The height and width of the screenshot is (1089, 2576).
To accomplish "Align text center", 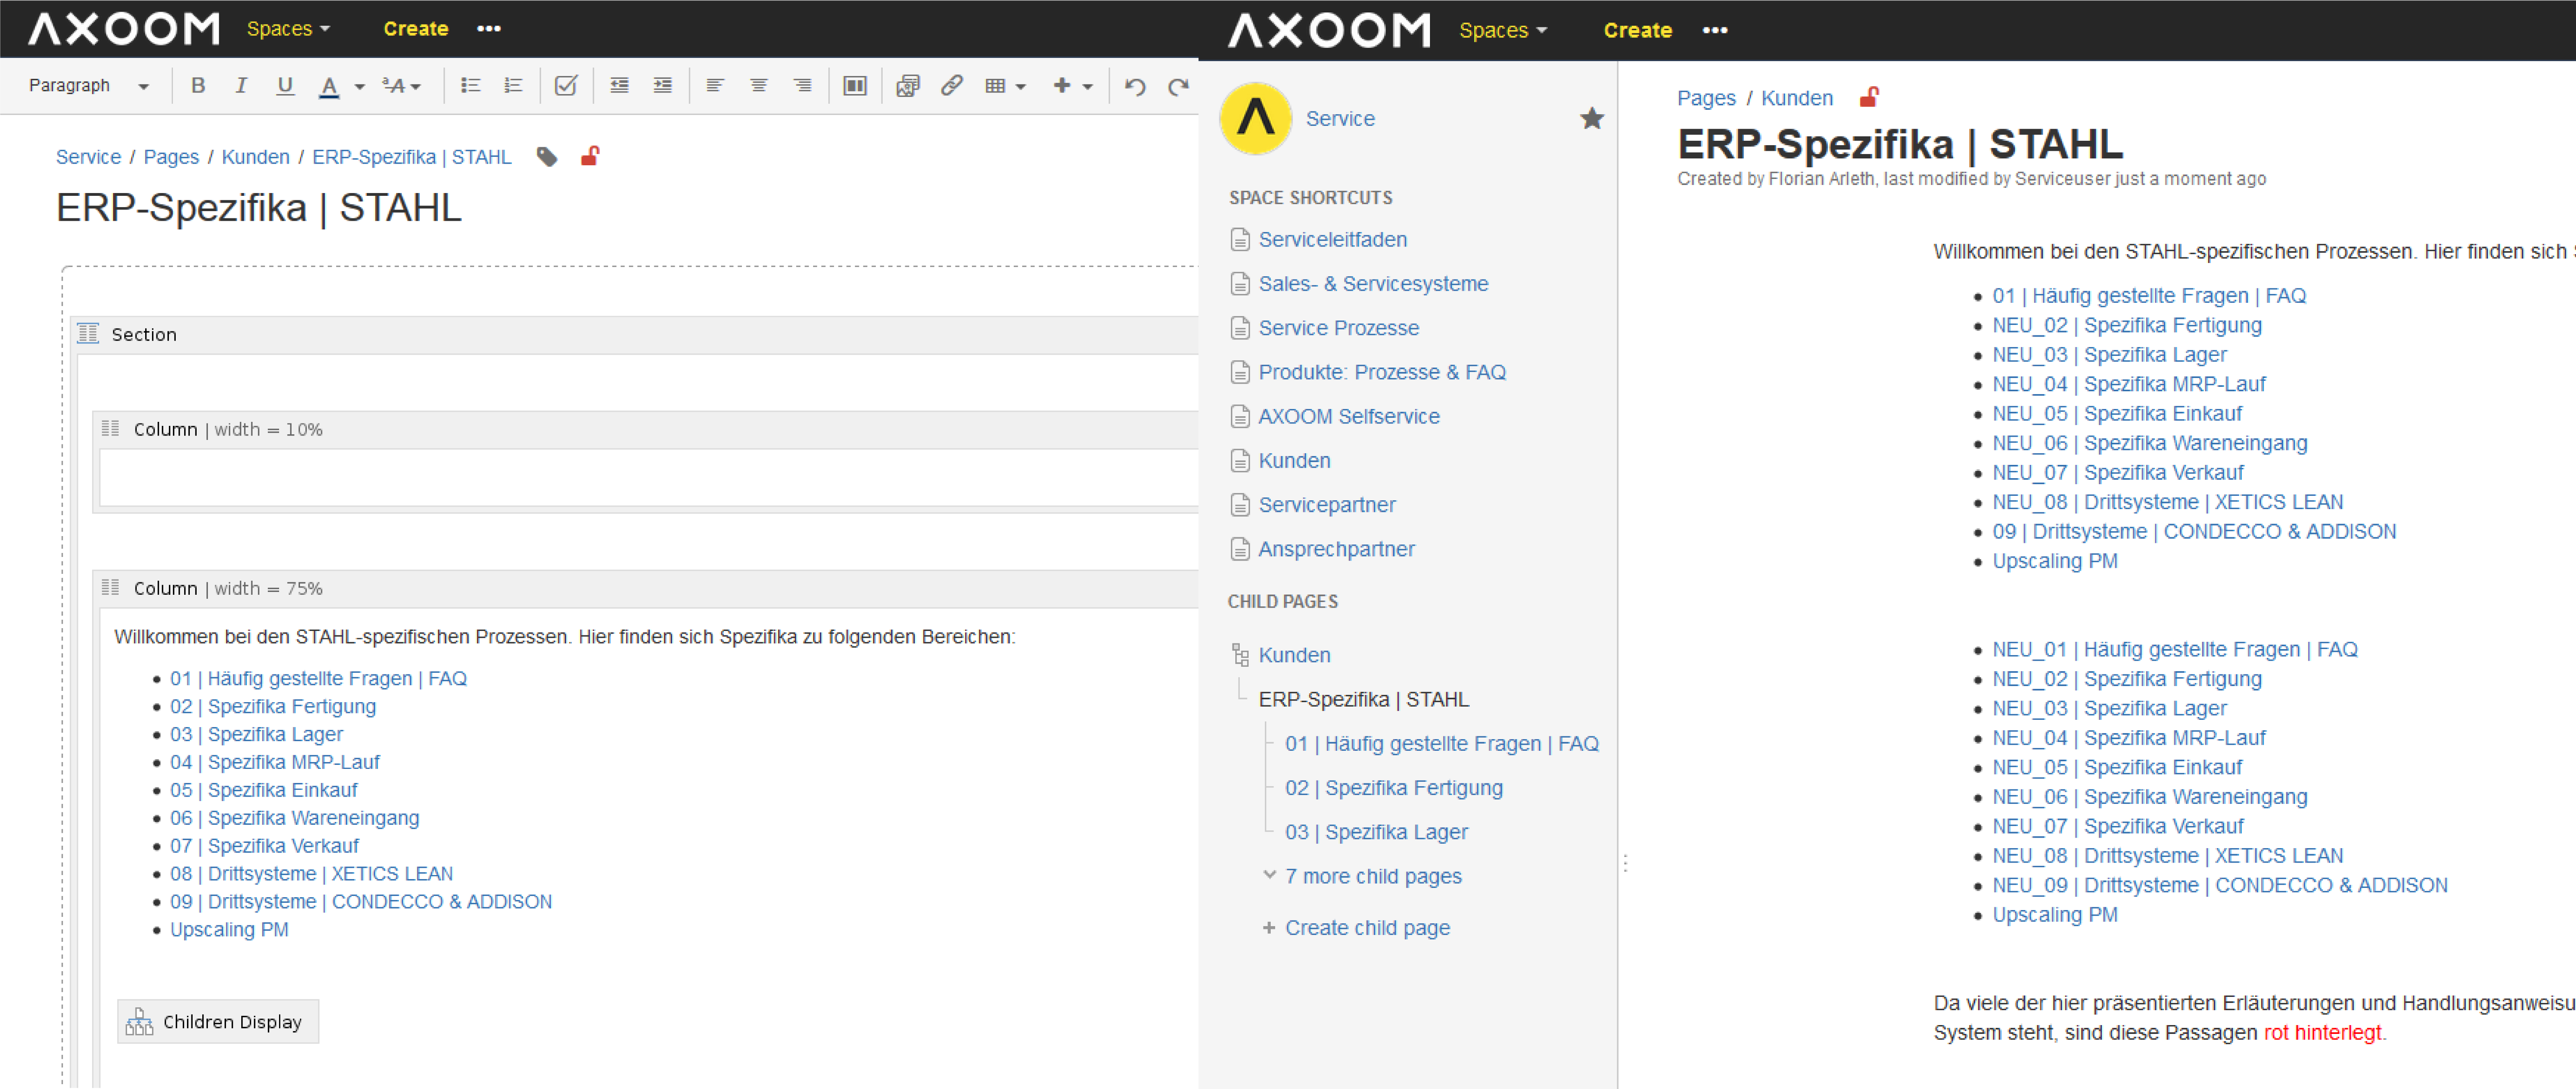I will pyautogui.click(x=759, y=86).
